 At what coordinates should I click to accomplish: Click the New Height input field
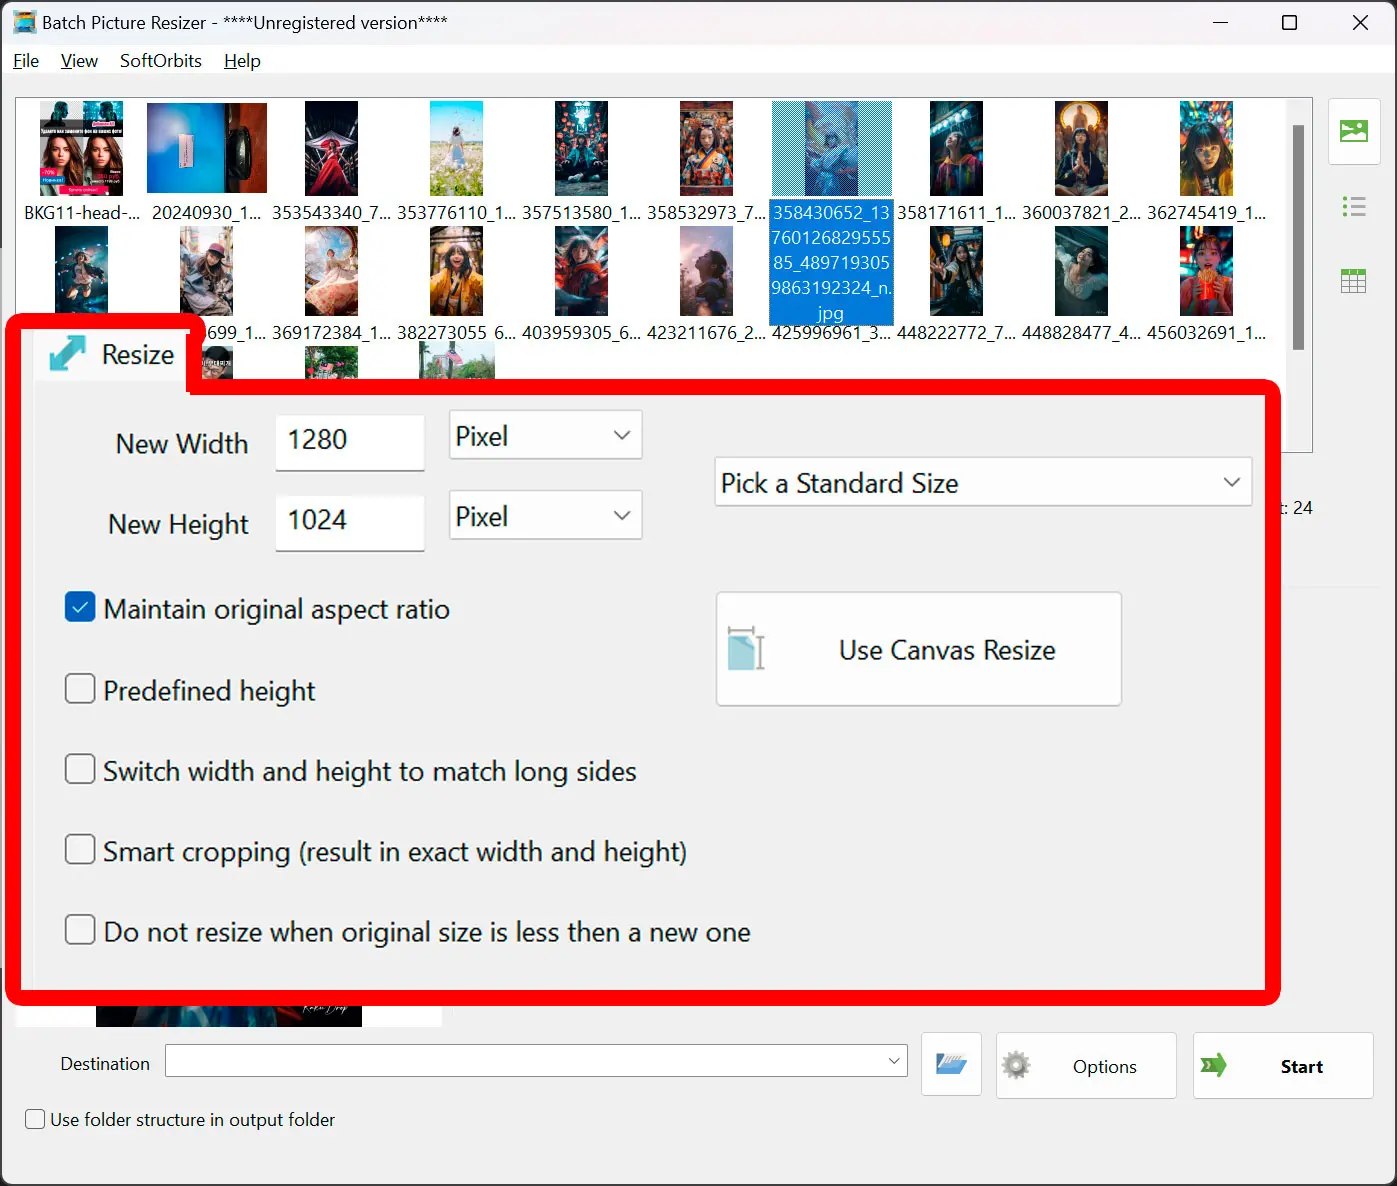(350, 521)
